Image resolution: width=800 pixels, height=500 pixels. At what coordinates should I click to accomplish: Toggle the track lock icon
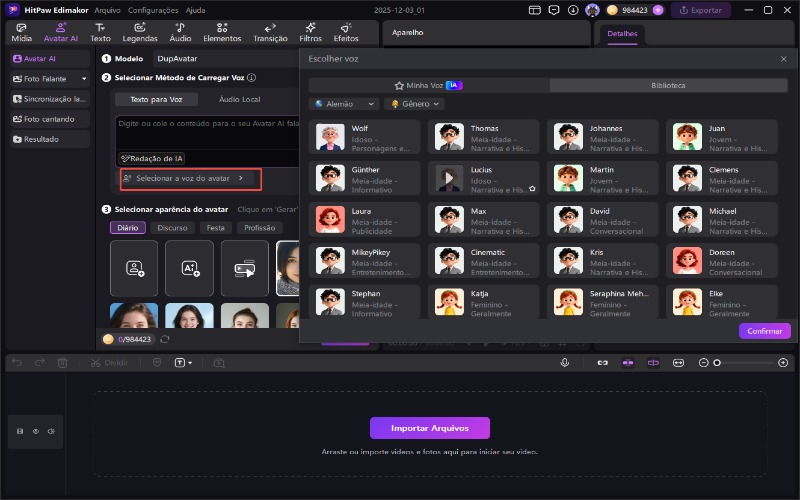[x=20, y=431]
